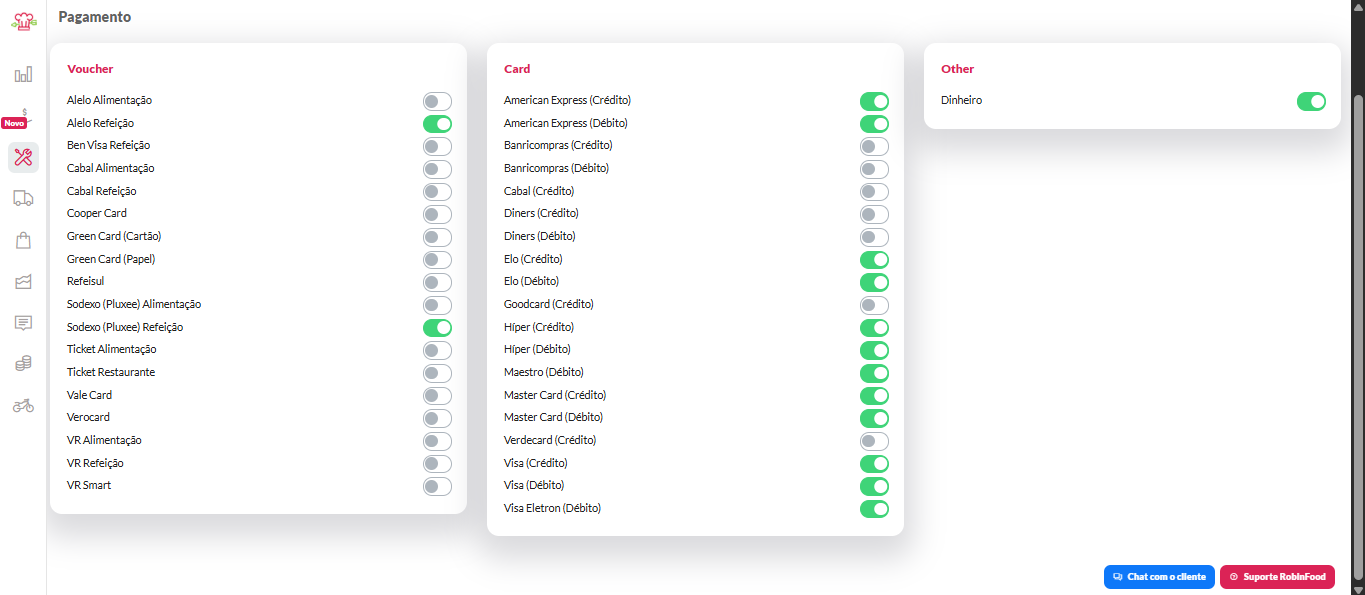Click the Chat com o cliente button

point(1159,577)
